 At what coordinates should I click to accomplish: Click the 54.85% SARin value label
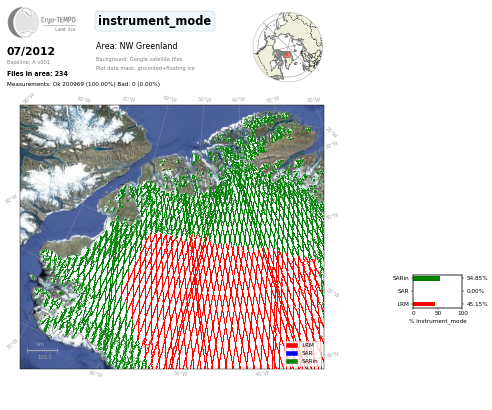pyautogui.click(x=477, y=278)
